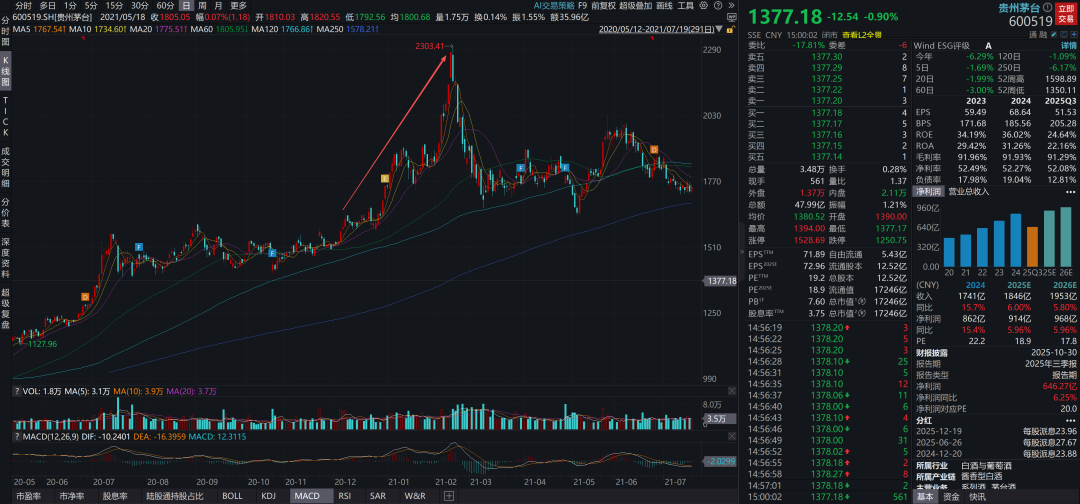Select the 多日 multi-day period

48,6
